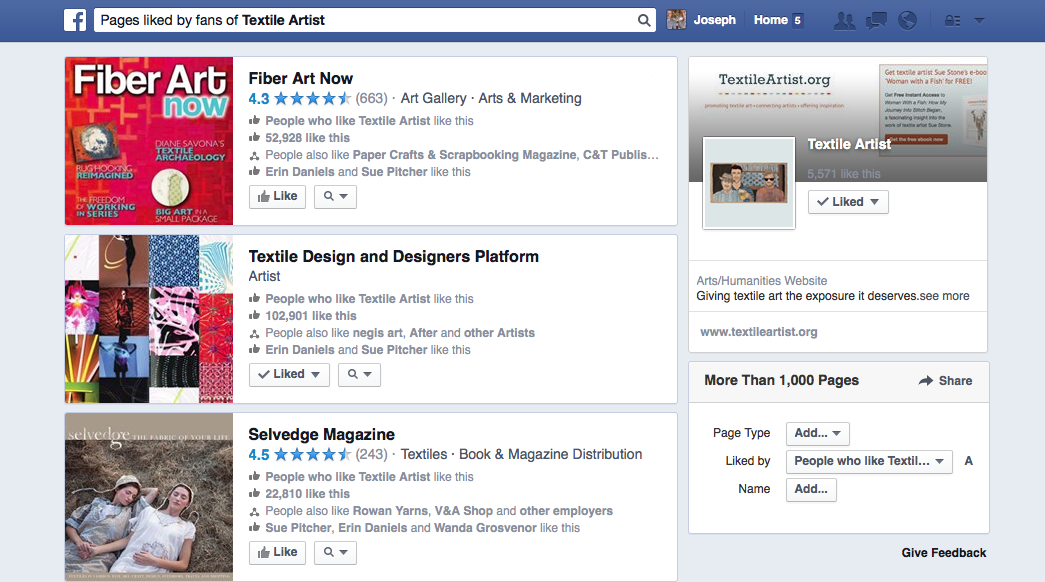Screen dimensions: 1045x582
Task: Click the 4.5 rating of Selvedge Magazine
Action: tap(259, 455)
